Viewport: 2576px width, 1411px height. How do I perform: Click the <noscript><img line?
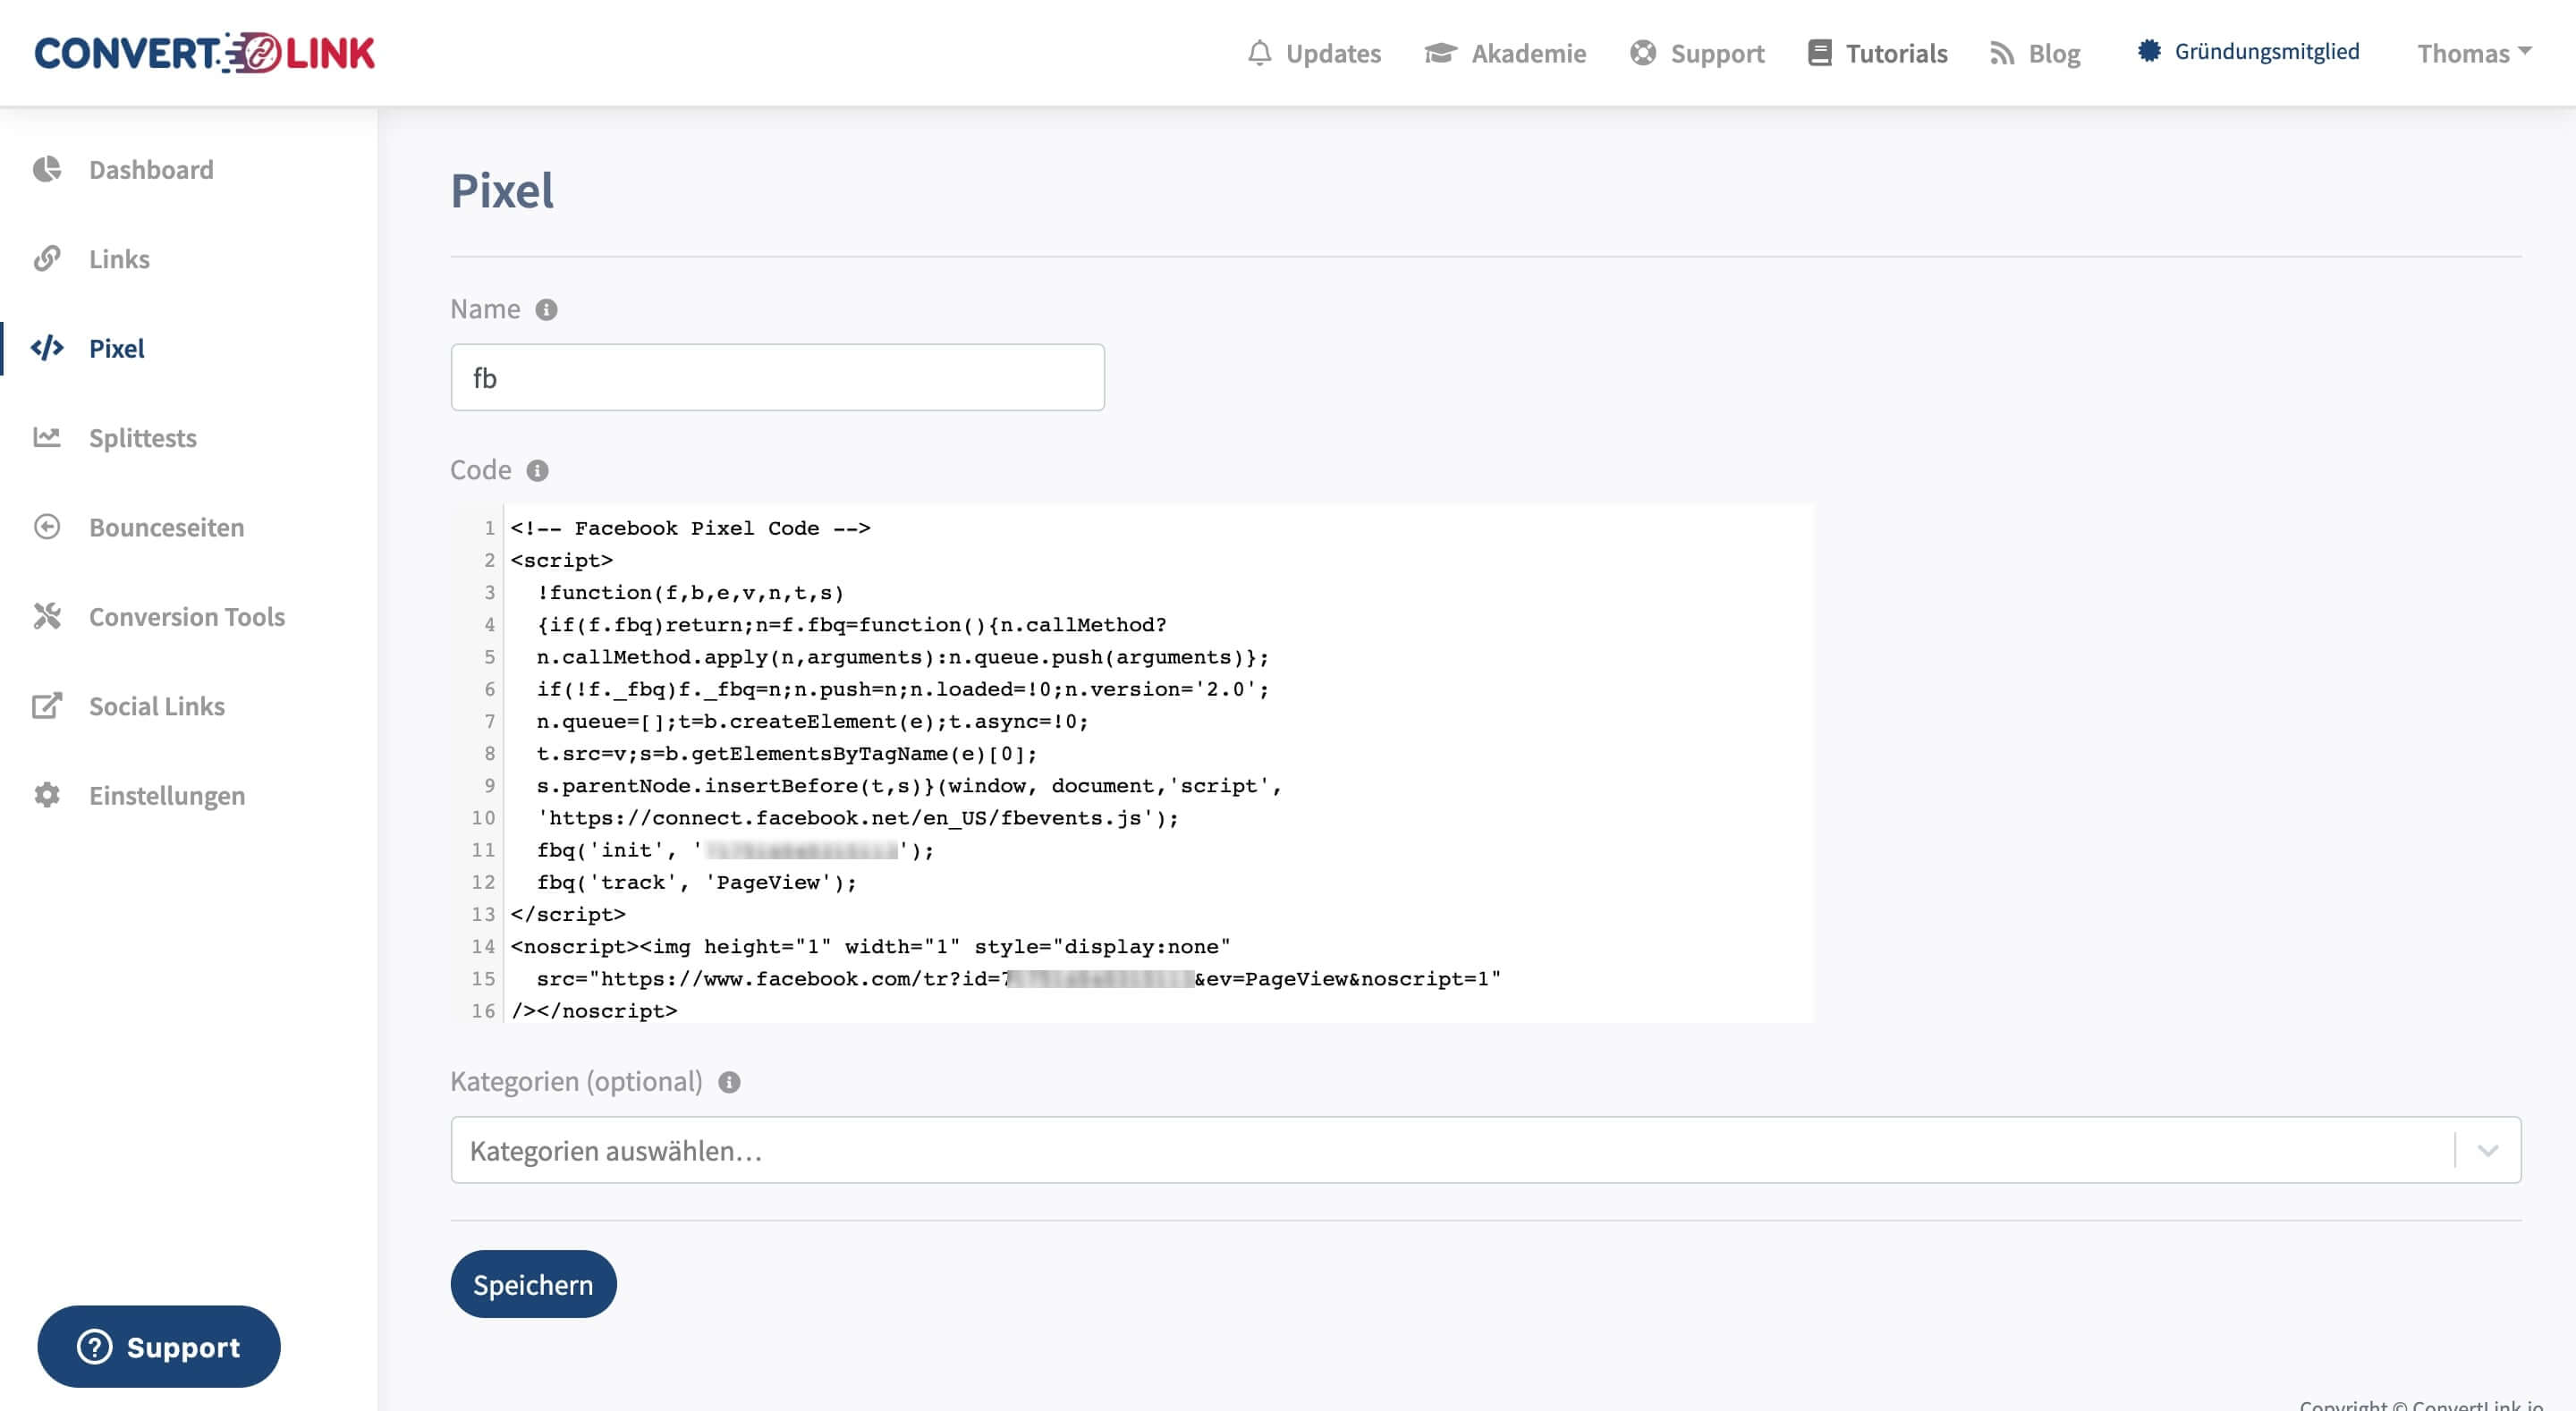click(870, 946)
